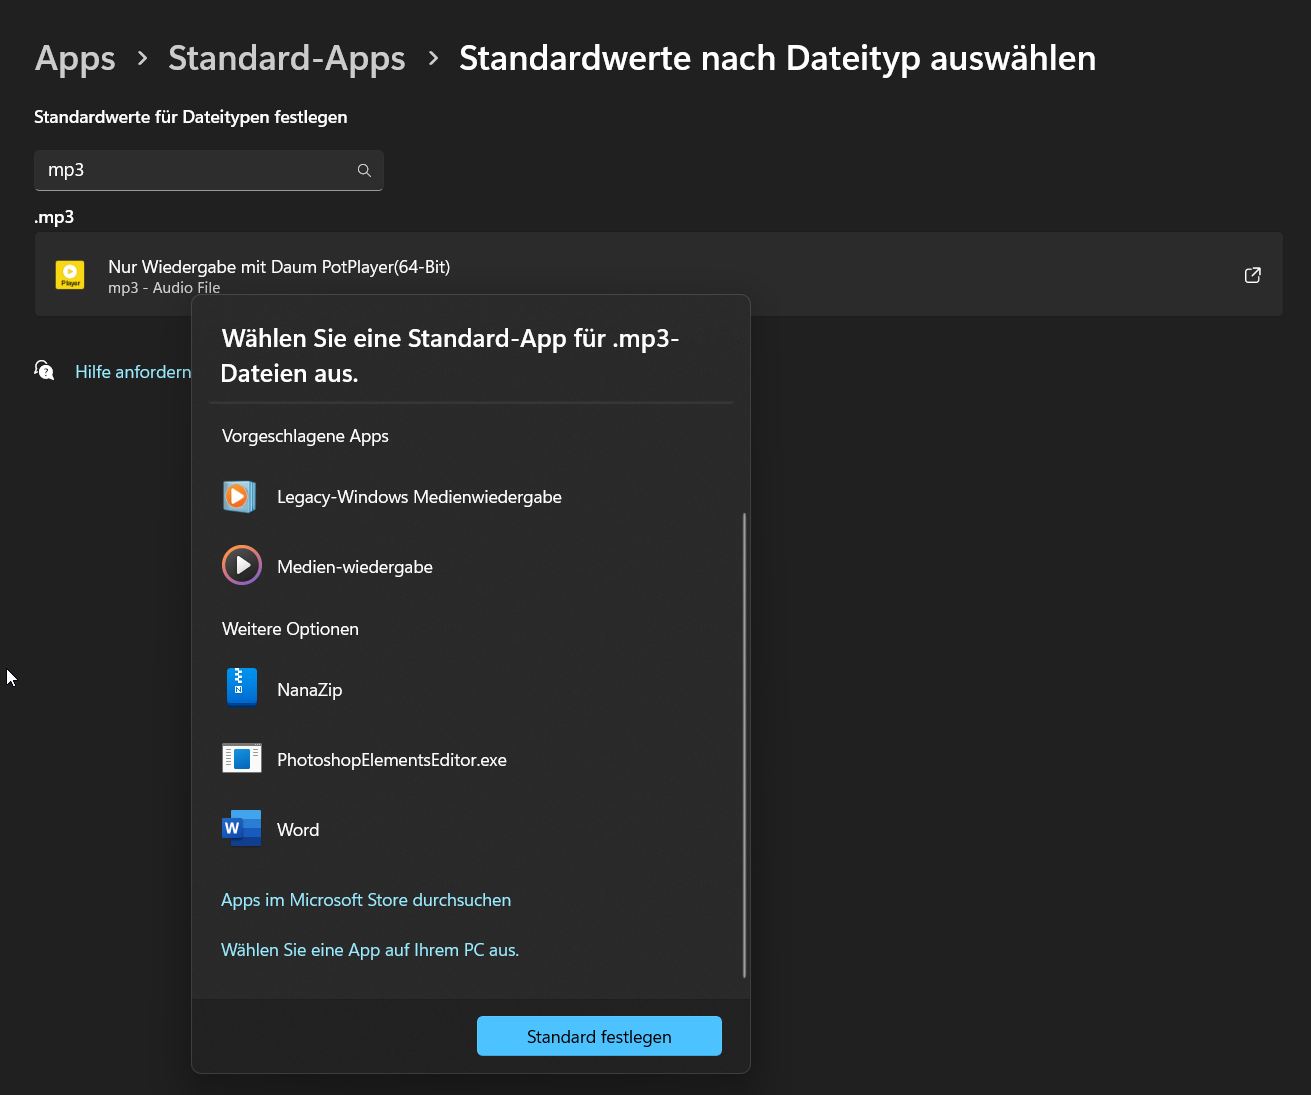Click the external link icon for .mp3

pos(1252,275)
